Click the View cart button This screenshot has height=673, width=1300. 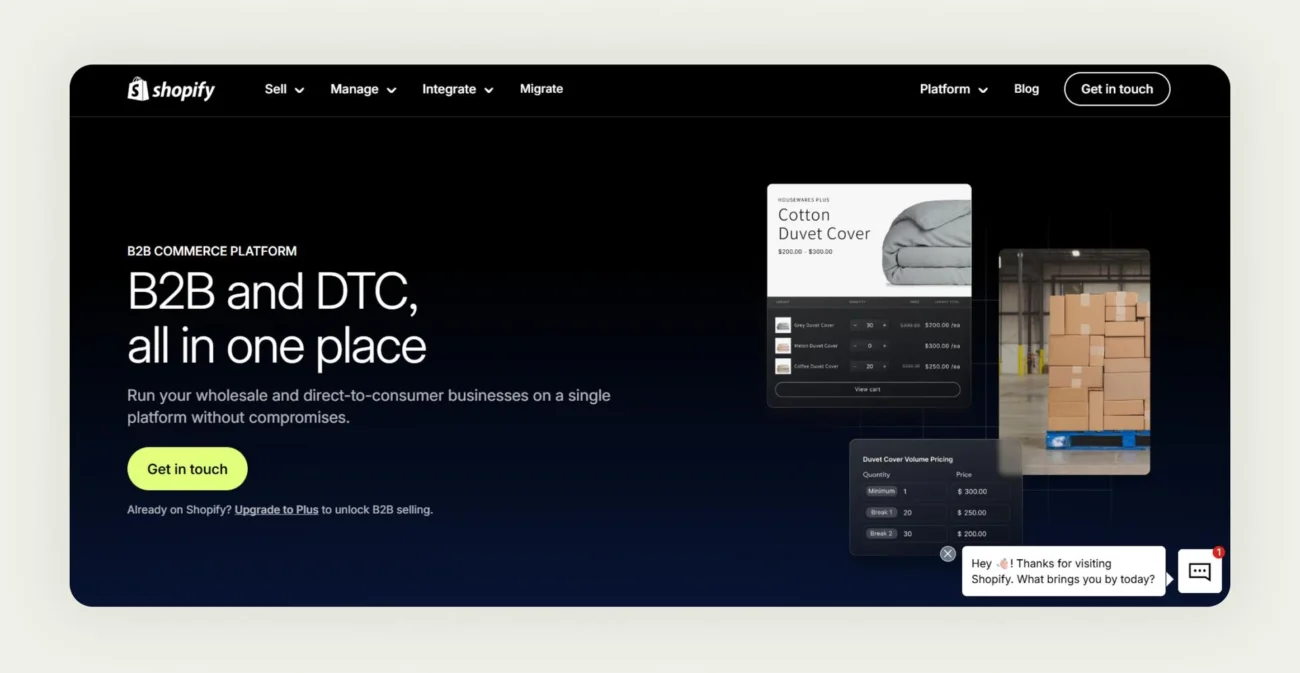[868, 389]
